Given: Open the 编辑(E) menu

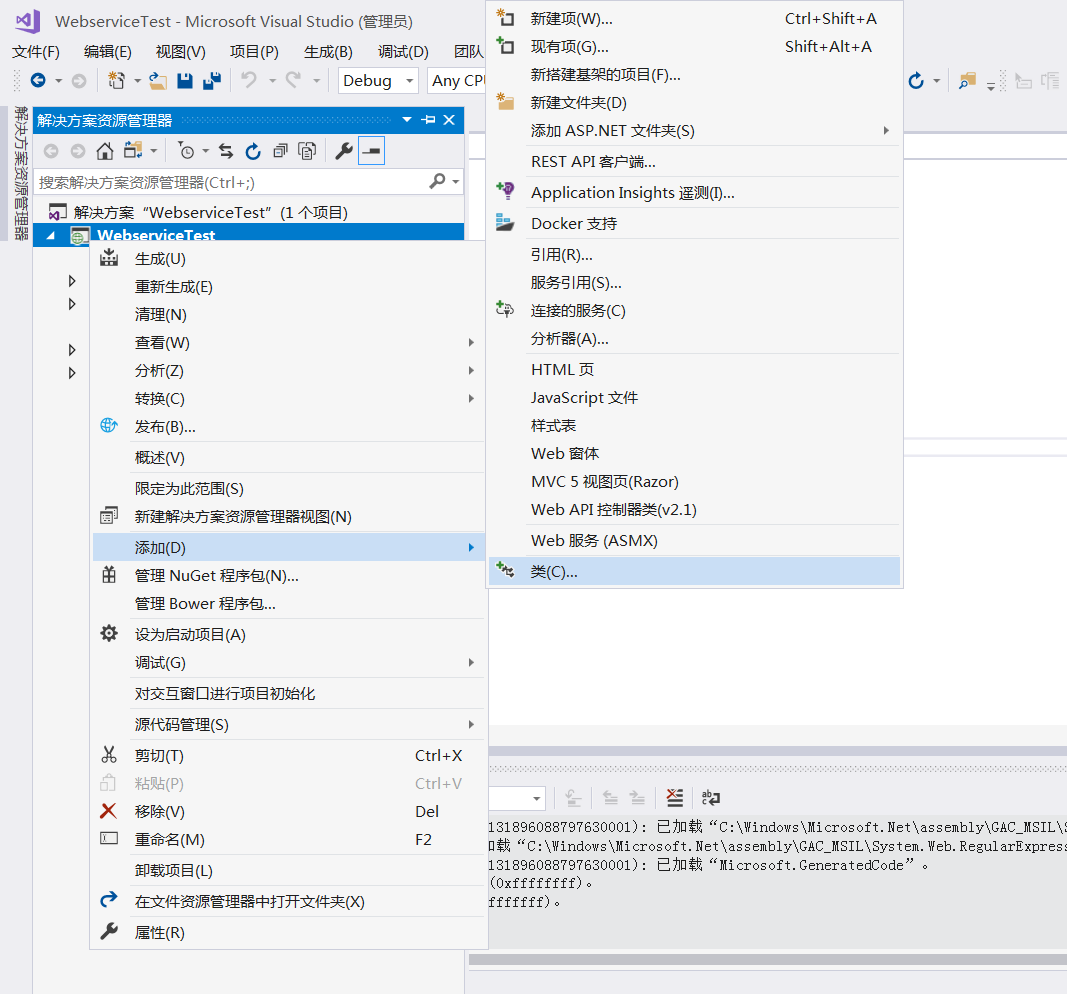Looking at the screenshot, I should click(x=108, y=52).
